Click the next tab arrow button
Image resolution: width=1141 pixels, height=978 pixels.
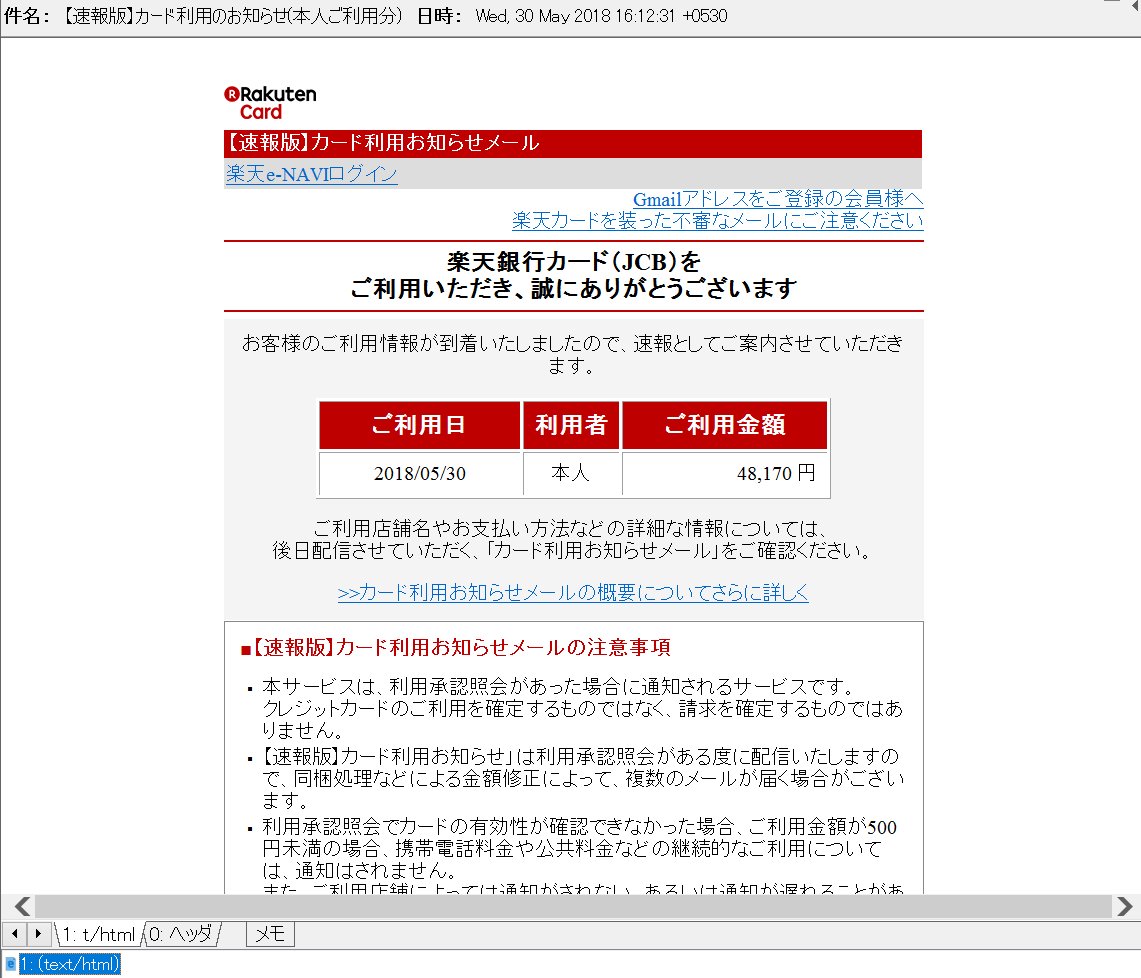[x=38, y=933]
